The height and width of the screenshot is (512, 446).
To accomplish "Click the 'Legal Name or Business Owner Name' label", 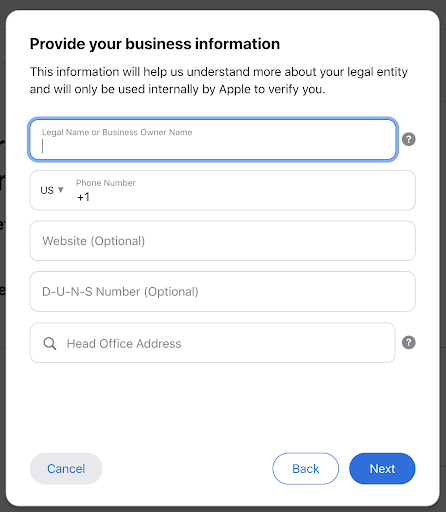I will (x=117, y=132).
